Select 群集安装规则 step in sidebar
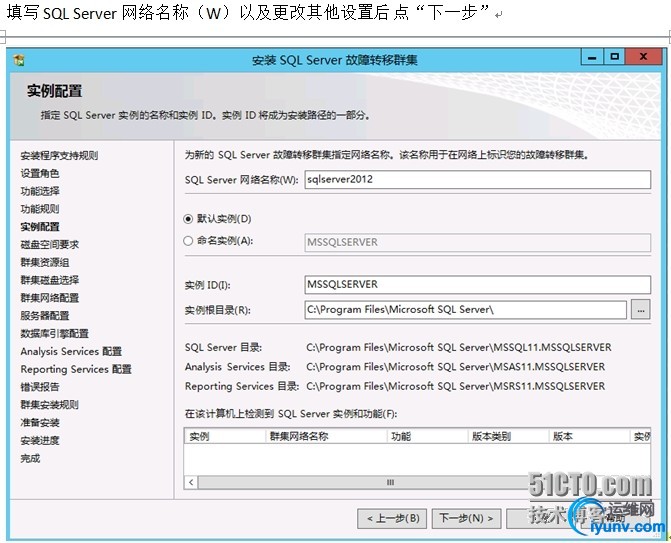Screen dimensions: 671x543 point(50,405)
